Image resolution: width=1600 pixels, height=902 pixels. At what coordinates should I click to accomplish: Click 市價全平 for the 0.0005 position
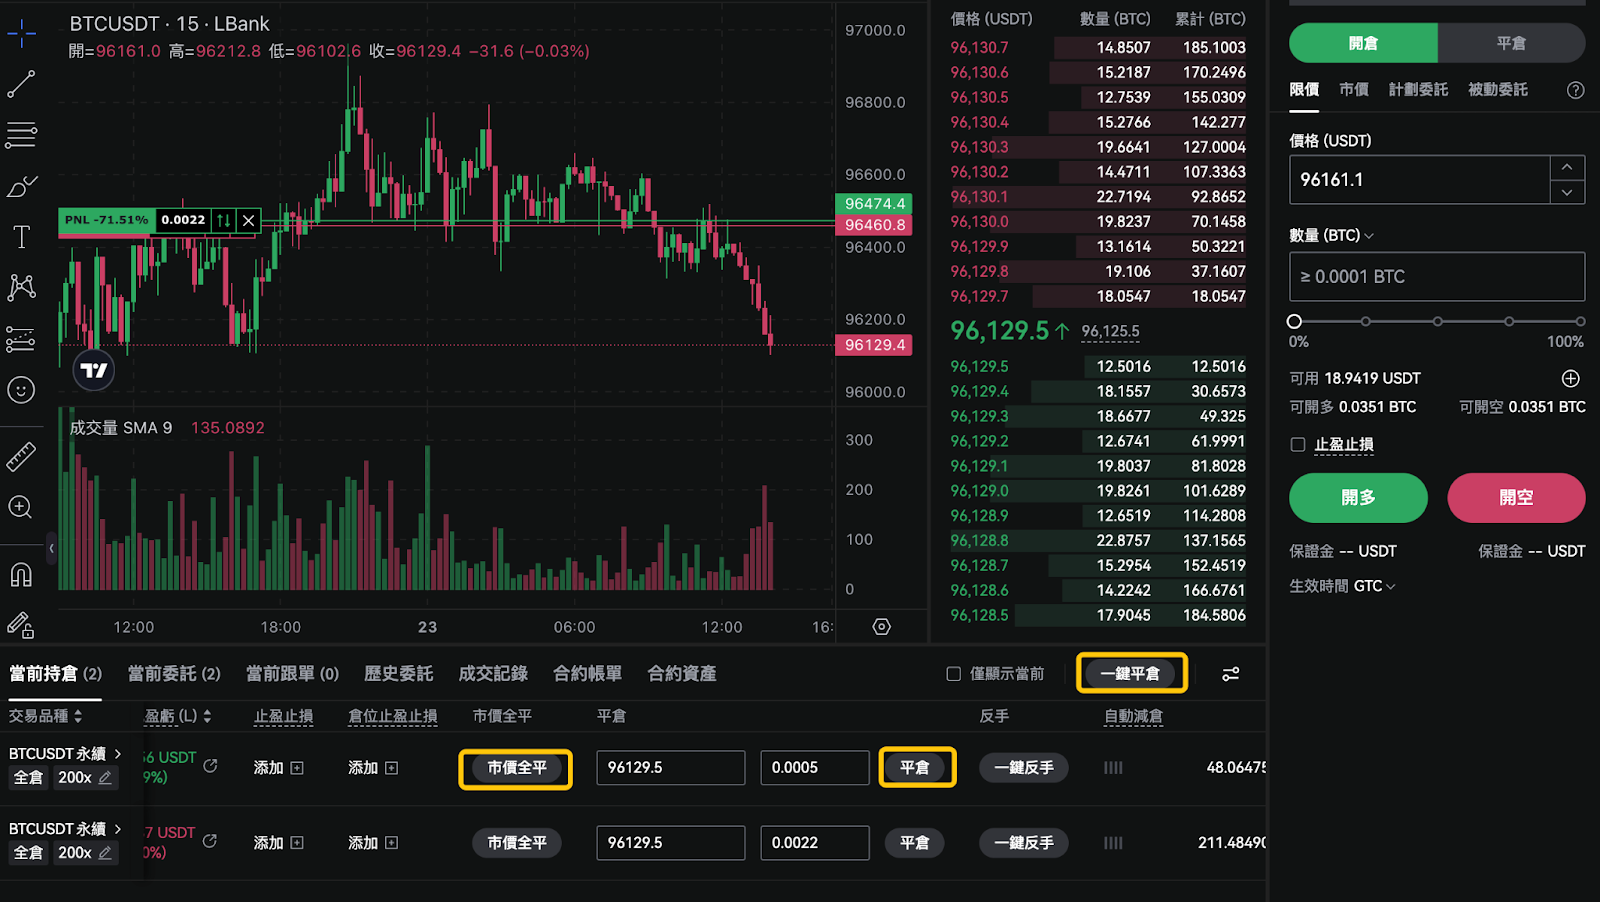(516, 768)
